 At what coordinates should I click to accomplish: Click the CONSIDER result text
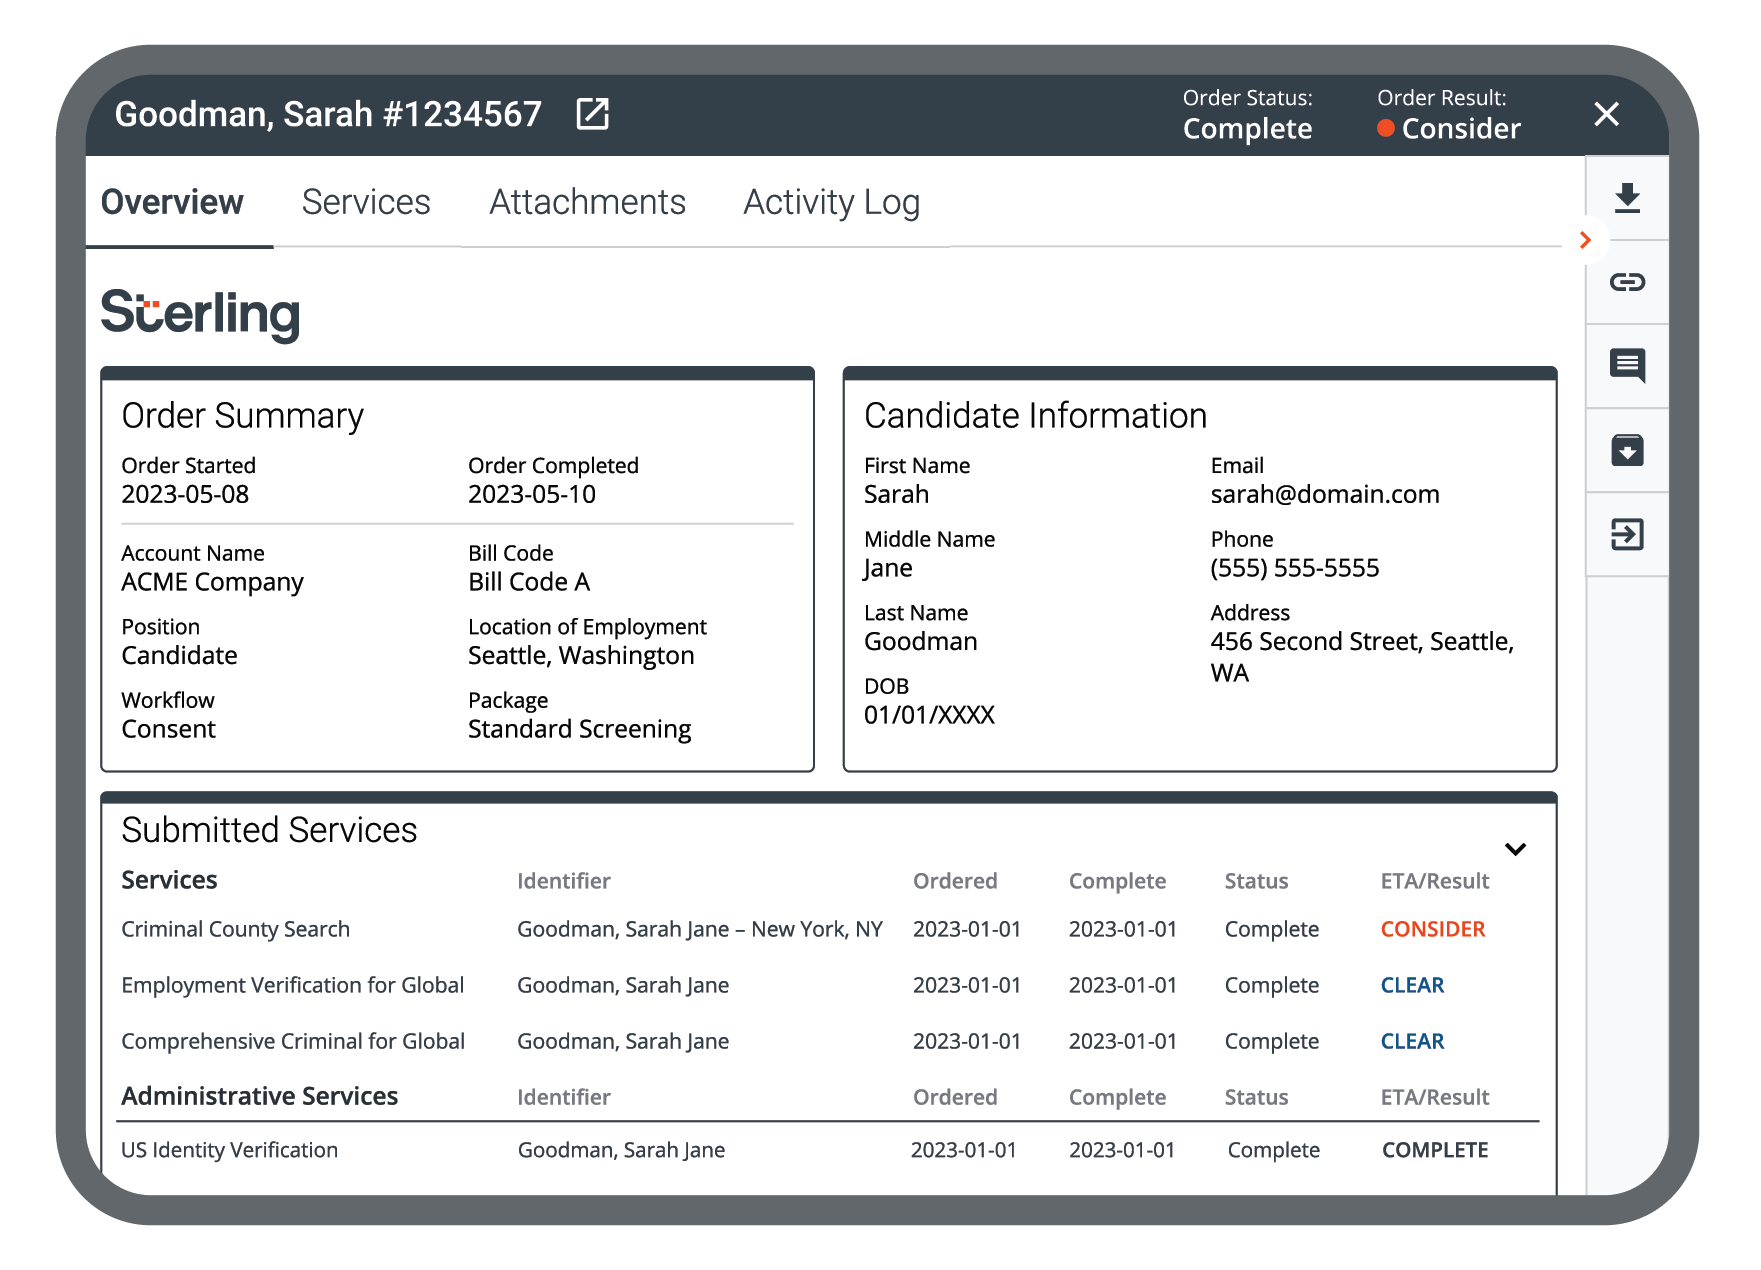1433,929
